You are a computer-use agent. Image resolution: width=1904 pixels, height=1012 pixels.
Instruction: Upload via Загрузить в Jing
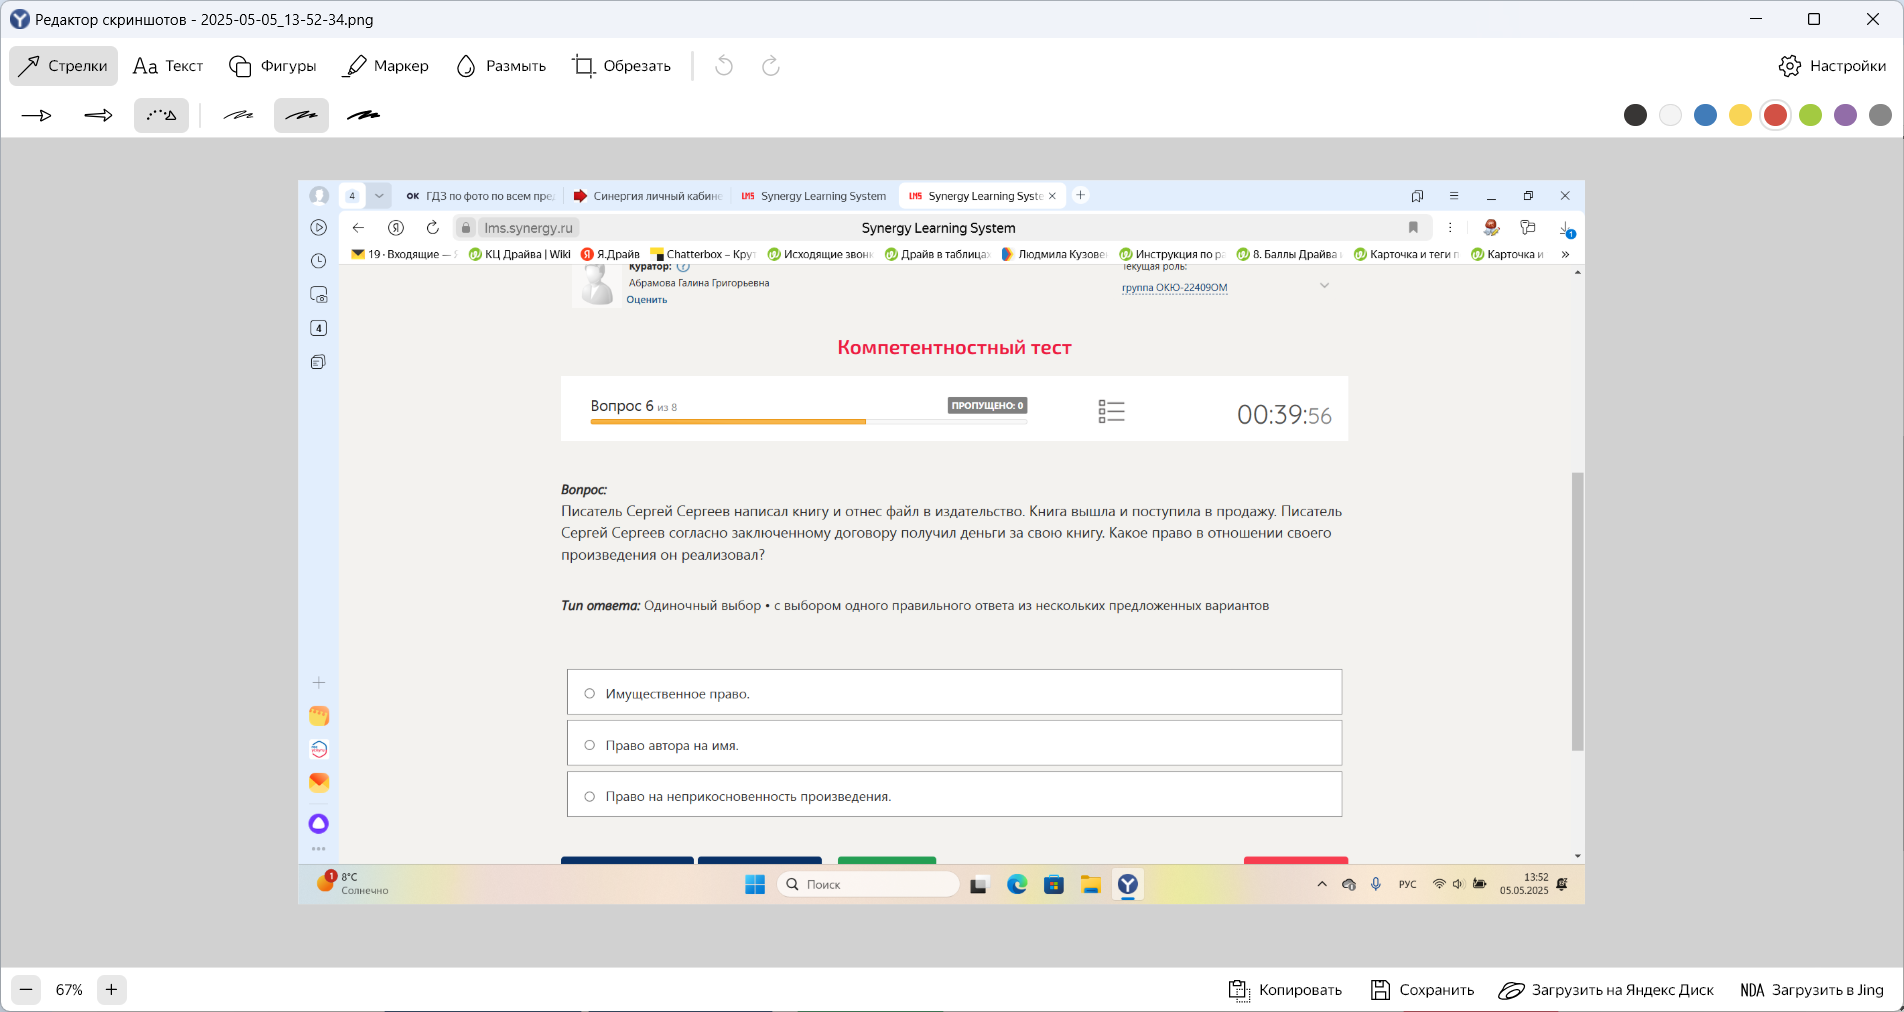coord(1811,990)
